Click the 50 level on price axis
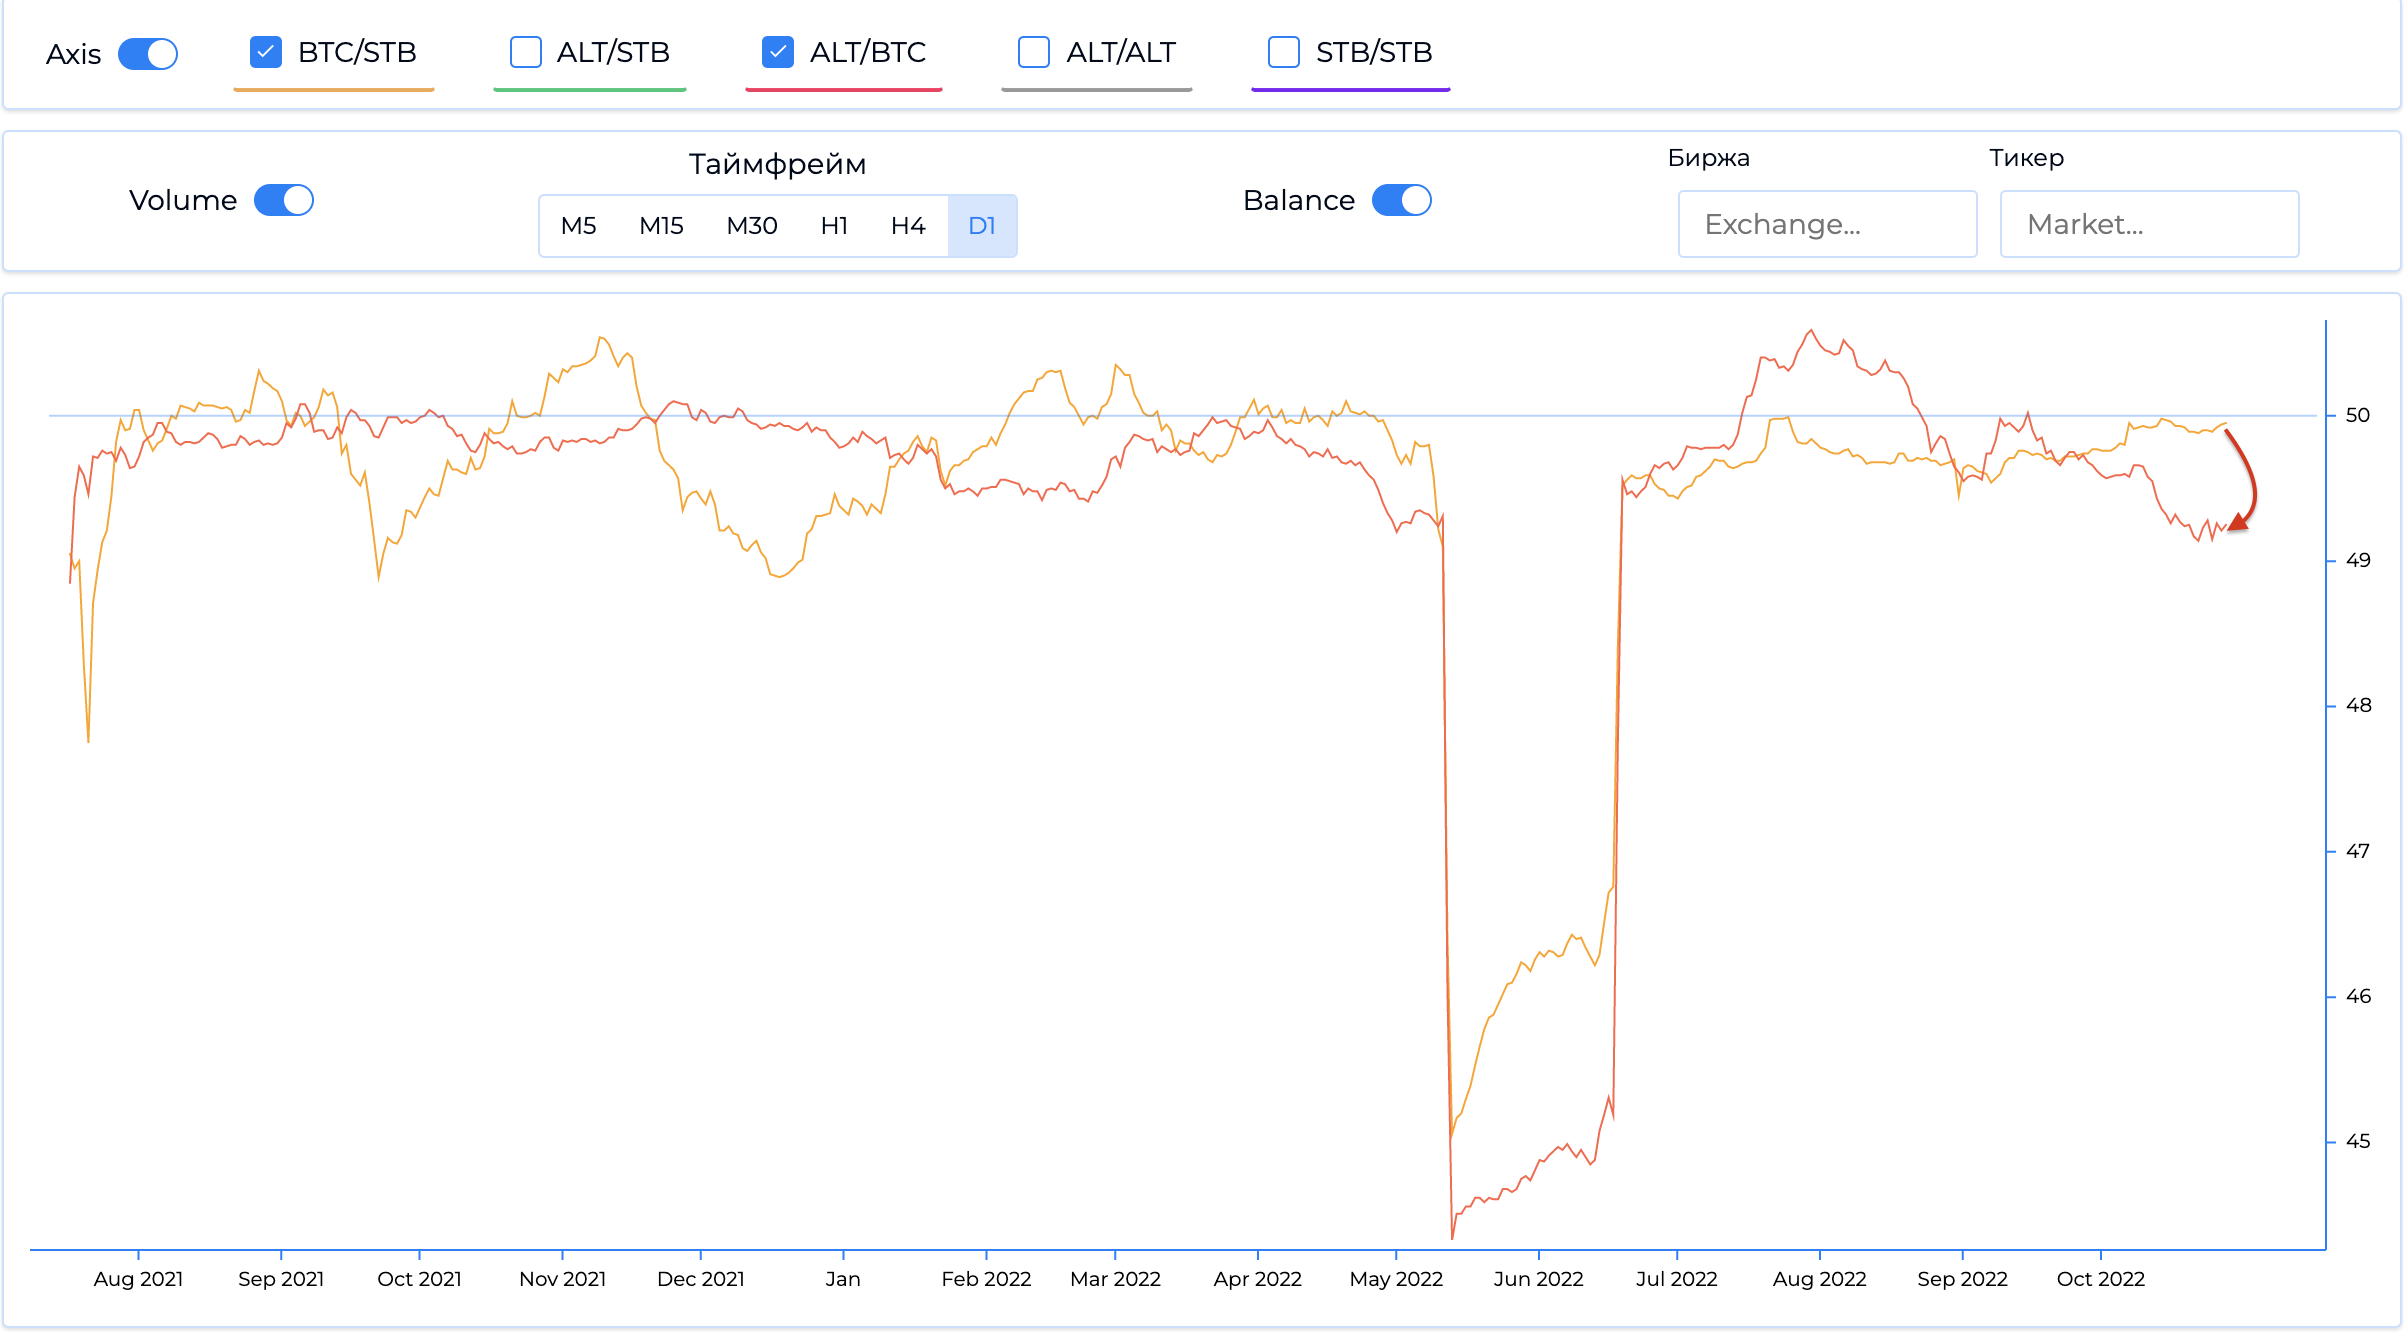 [x=2357, y=415]
